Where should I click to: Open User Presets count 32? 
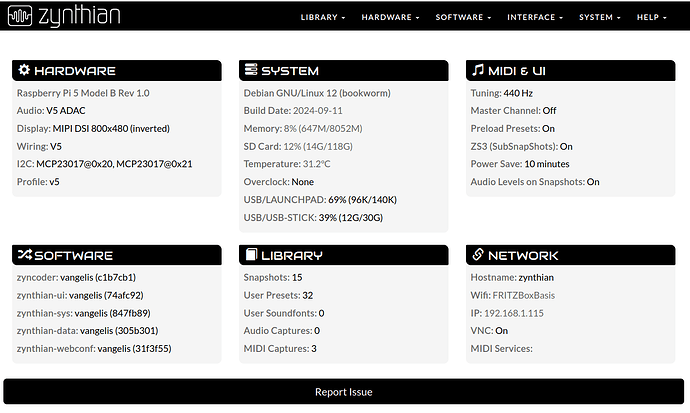click(308, 295)
